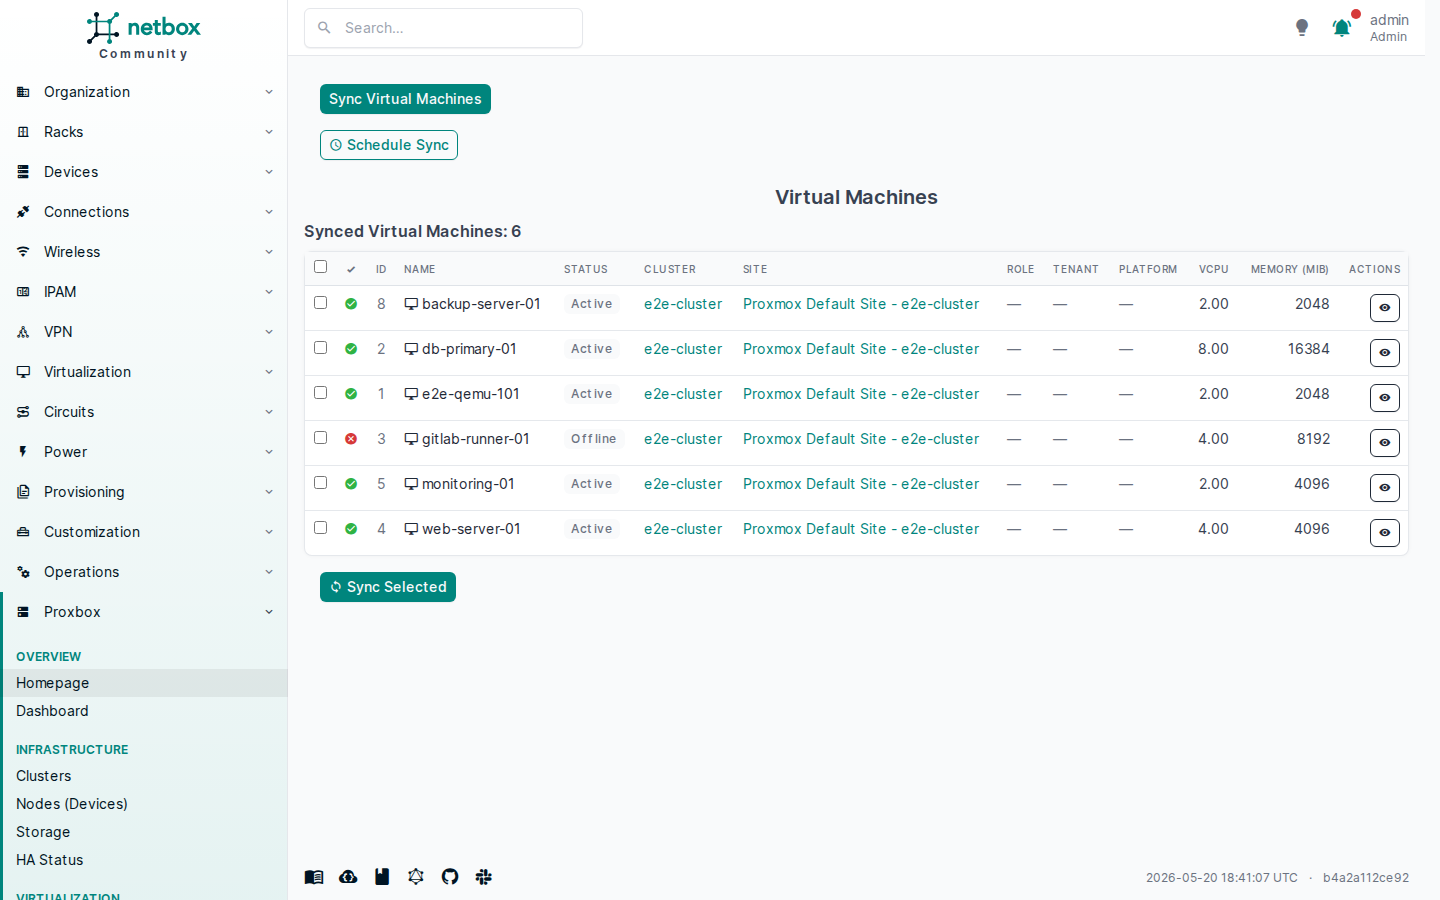Collapse the Proxbox menu chevron
This screenshot has width=1440, height=900.
point(269,612)
